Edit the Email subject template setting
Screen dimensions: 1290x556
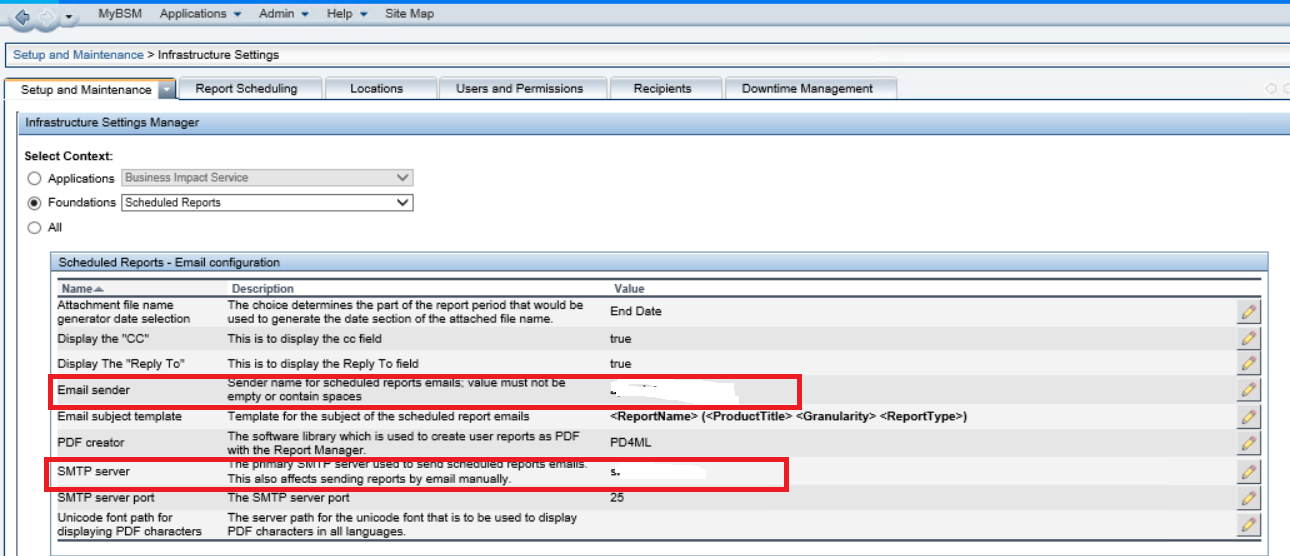[x=1248, y=416]
